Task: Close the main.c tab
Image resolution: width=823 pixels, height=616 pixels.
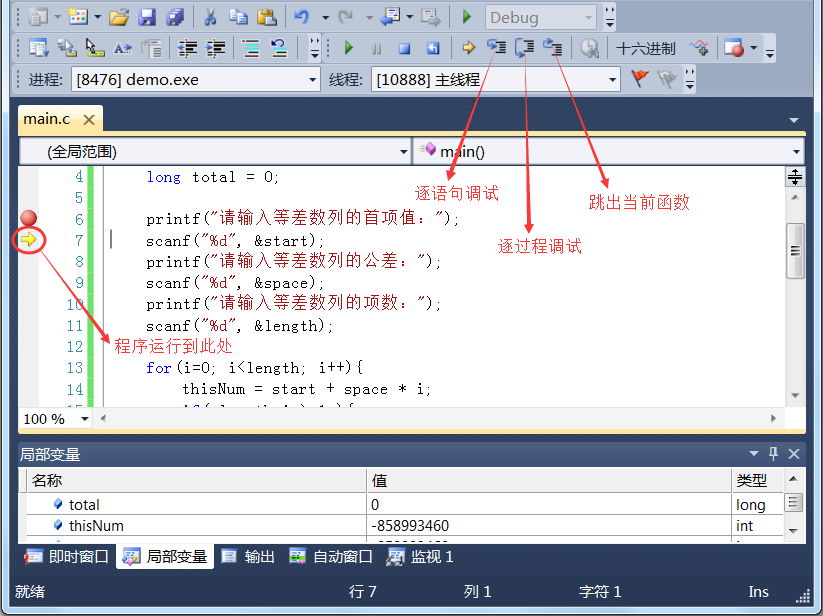Action: (89, 119)
